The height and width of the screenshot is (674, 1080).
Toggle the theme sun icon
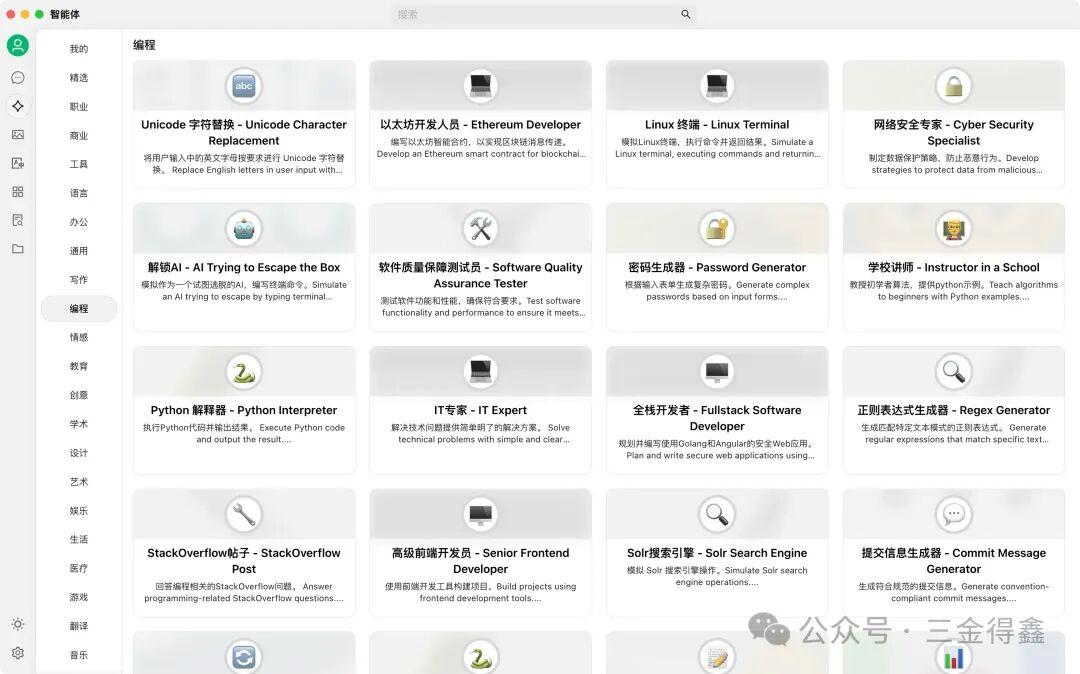tap(18, 624)
